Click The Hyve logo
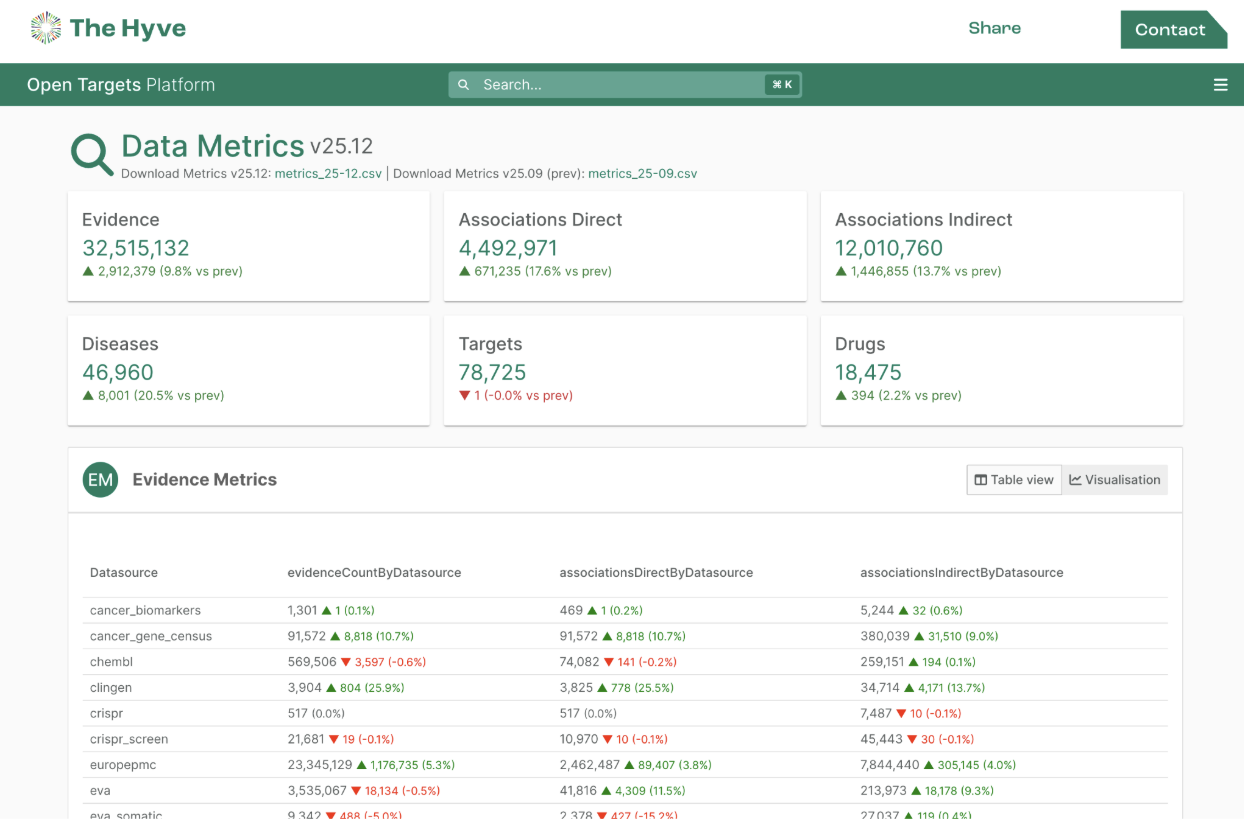This screenshot has height=834, width=1244. (108, 28)
